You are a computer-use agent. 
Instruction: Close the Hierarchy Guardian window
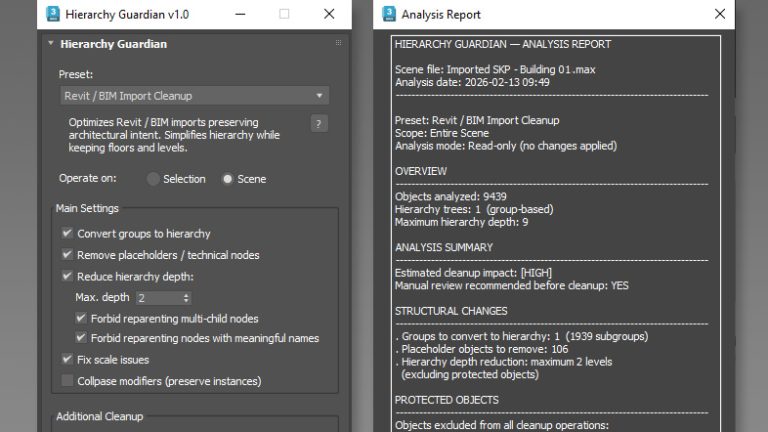click(x=329, y=14)
